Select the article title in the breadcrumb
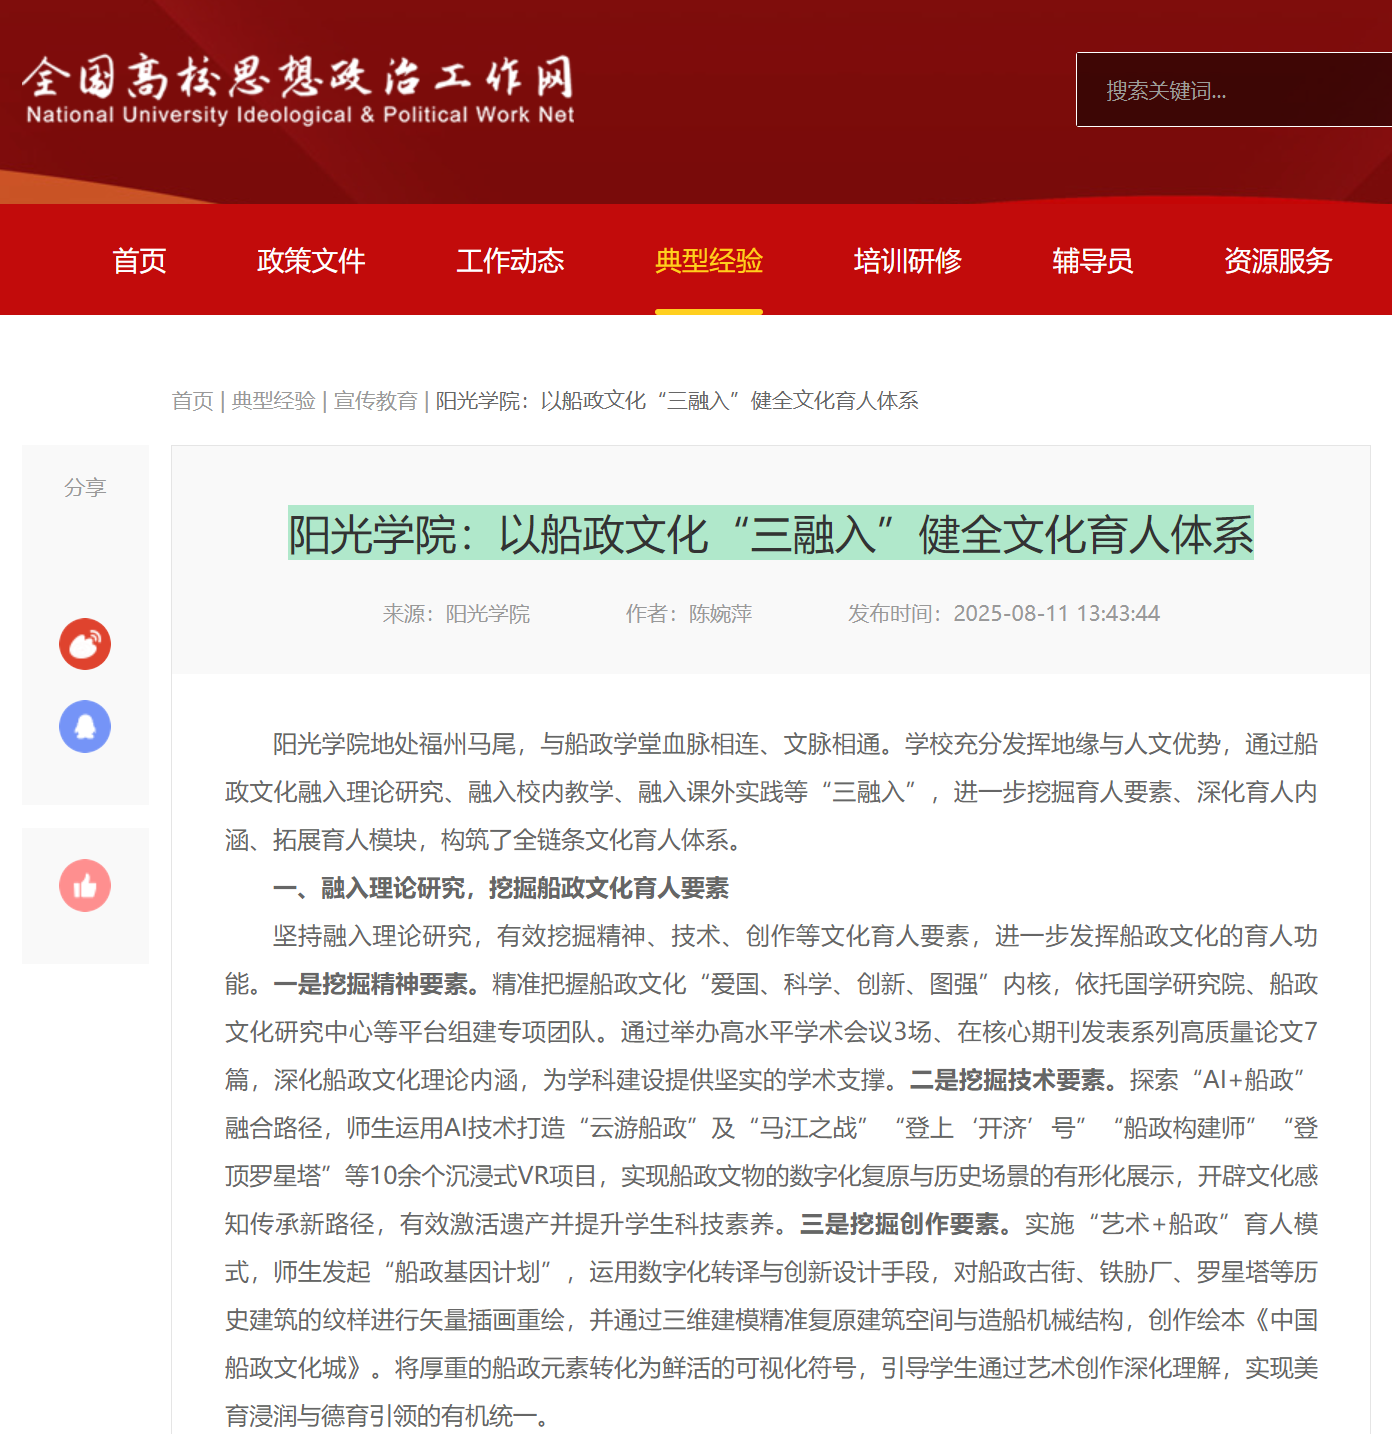The image size is (1392, 1434). click(x=677, y=401)
